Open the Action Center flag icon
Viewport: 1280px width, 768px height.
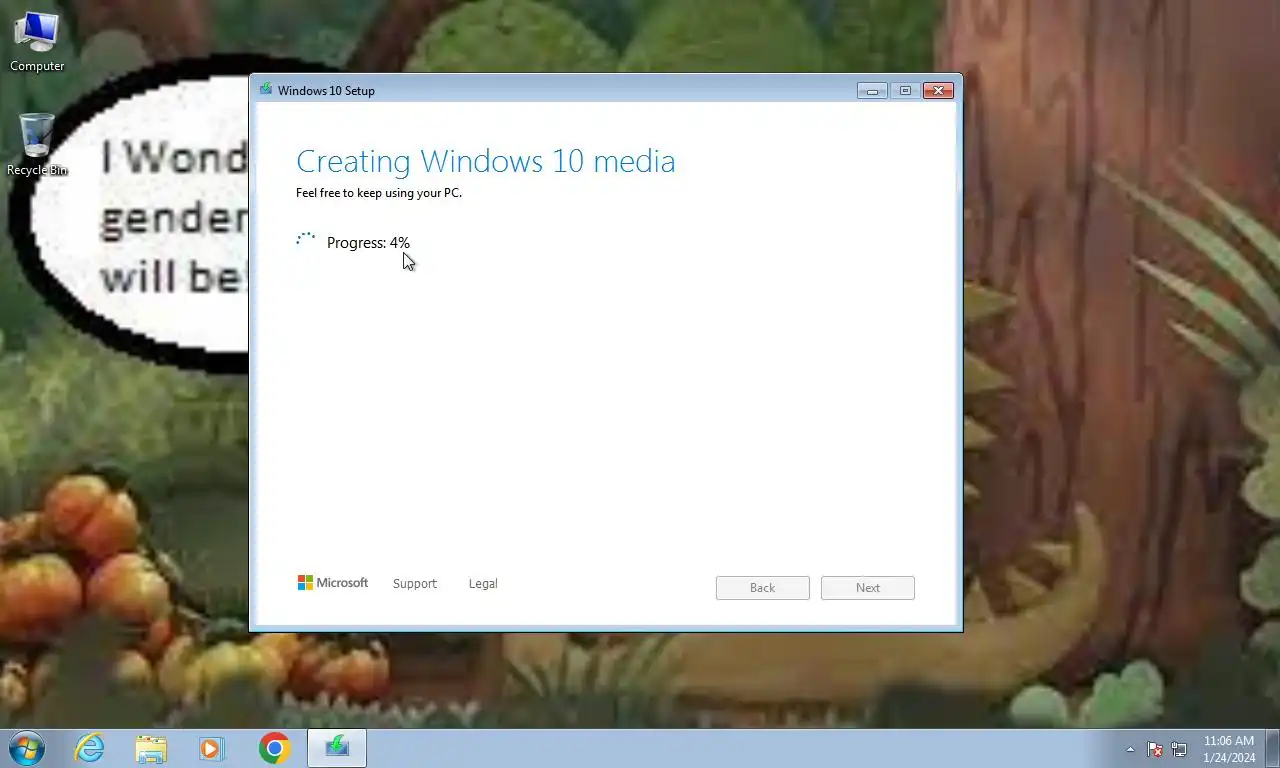pos(1154,749)
